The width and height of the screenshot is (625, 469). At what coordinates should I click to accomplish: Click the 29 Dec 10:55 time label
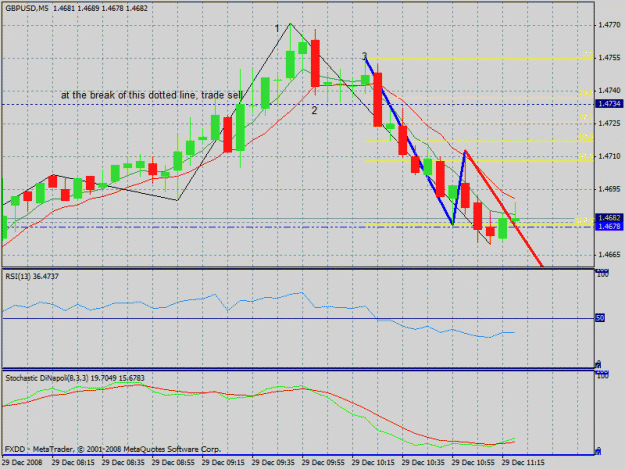tap(473, 463)
